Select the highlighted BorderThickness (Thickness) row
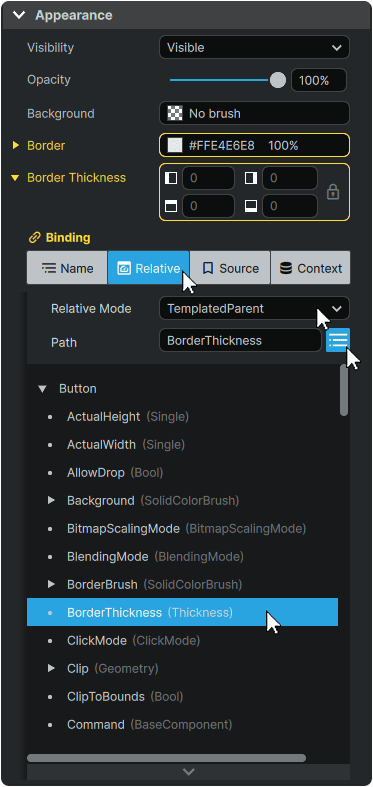Screen dimensions: 373x787 pos(182,612)
